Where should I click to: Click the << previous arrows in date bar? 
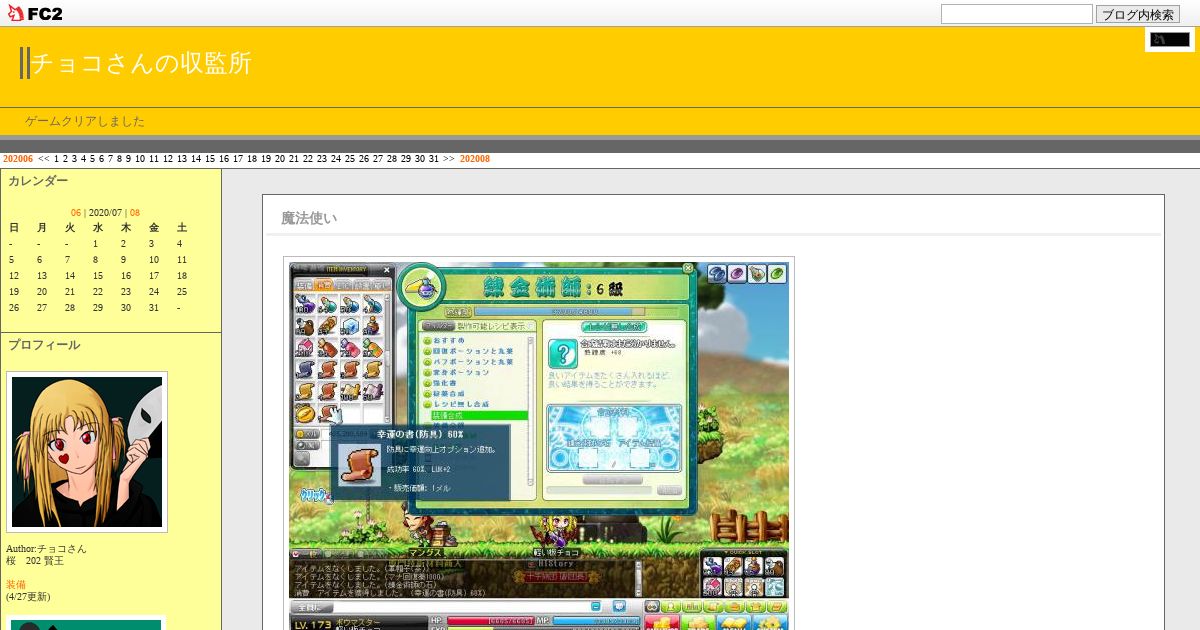coord(44,159)
